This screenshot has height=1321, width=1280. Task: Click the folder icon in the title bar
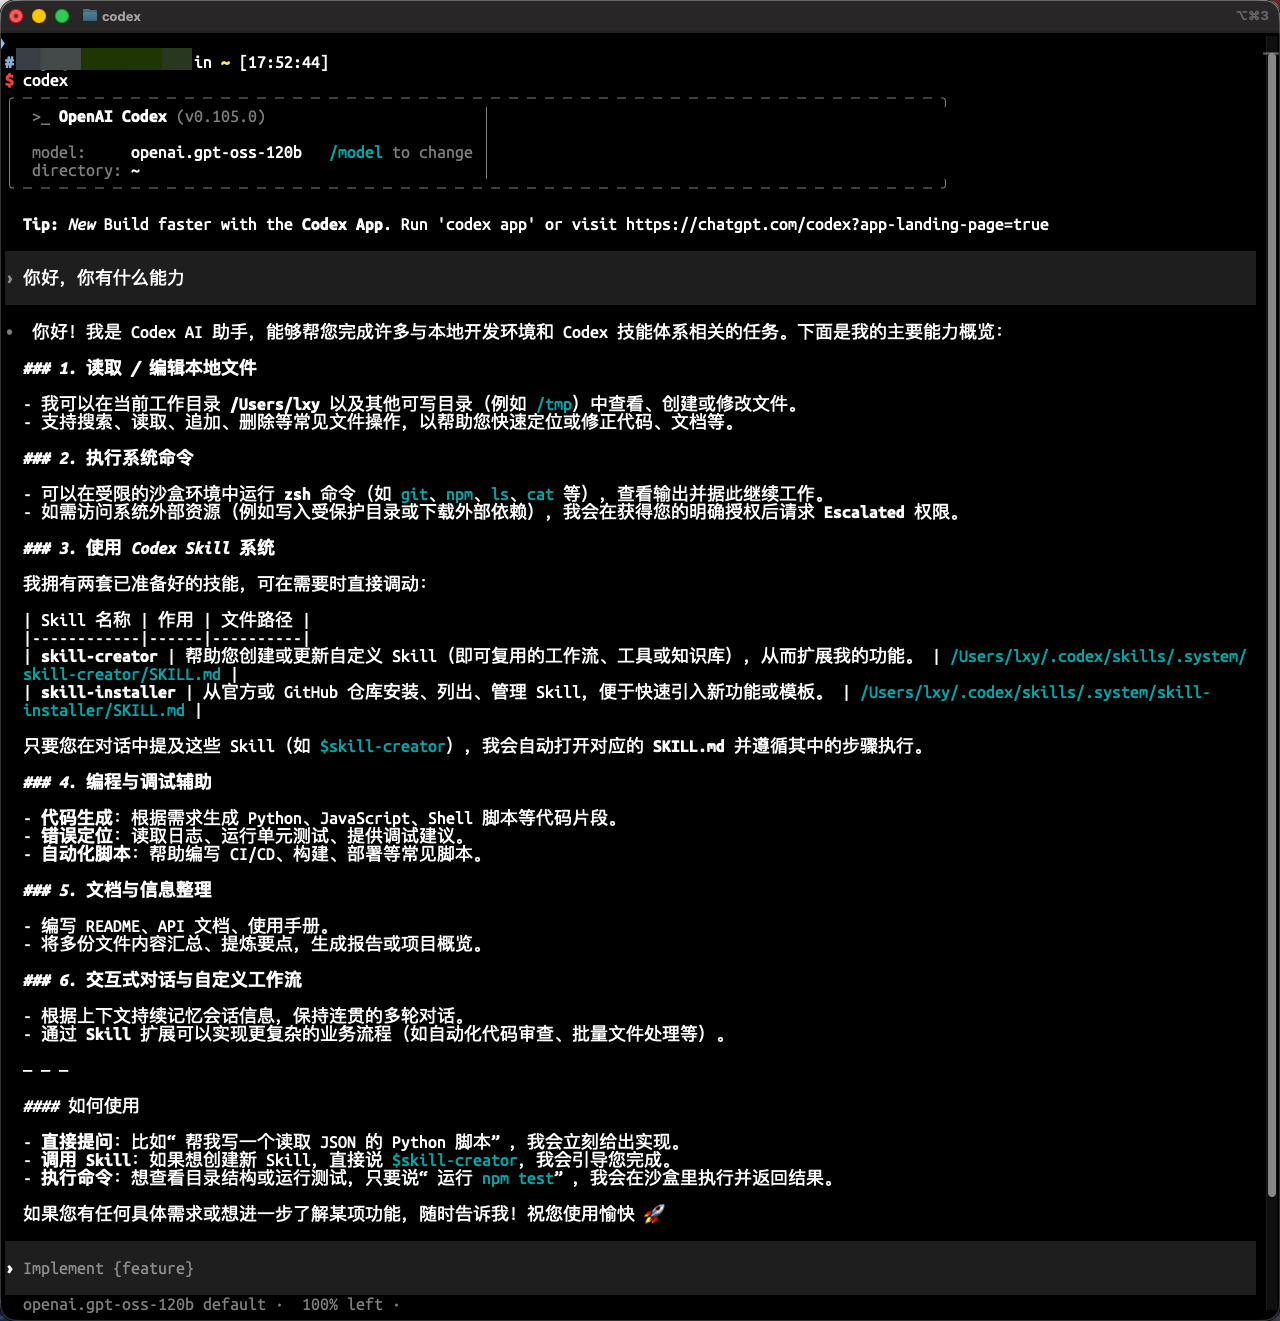coord(90,16)
